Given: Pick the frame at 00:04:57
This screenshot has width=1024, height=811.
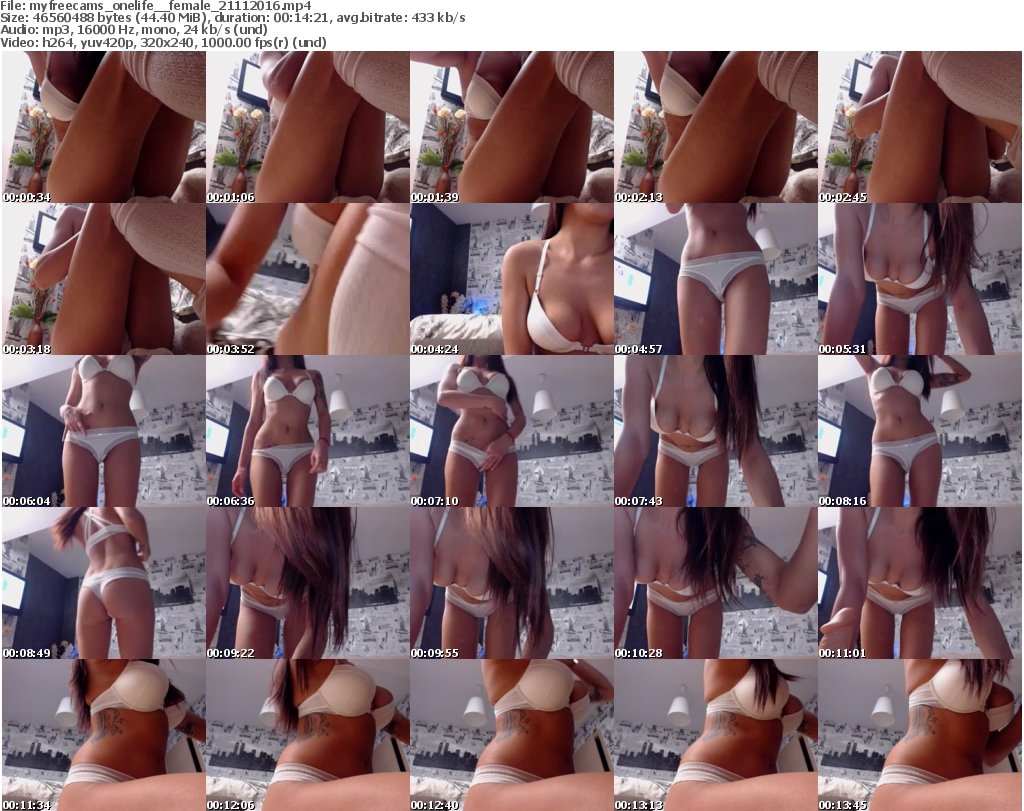Looking at the screenshot, I should tap(716, 279).
